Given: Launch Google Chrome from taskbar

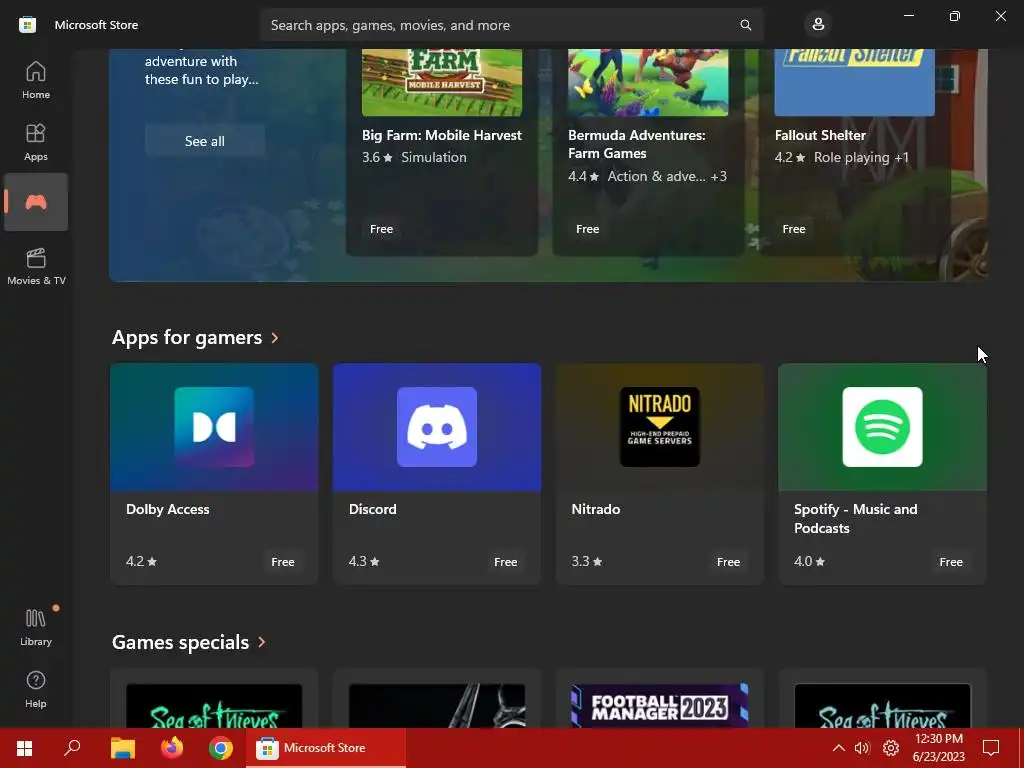Looking at the screenshot, I should 221,748.
